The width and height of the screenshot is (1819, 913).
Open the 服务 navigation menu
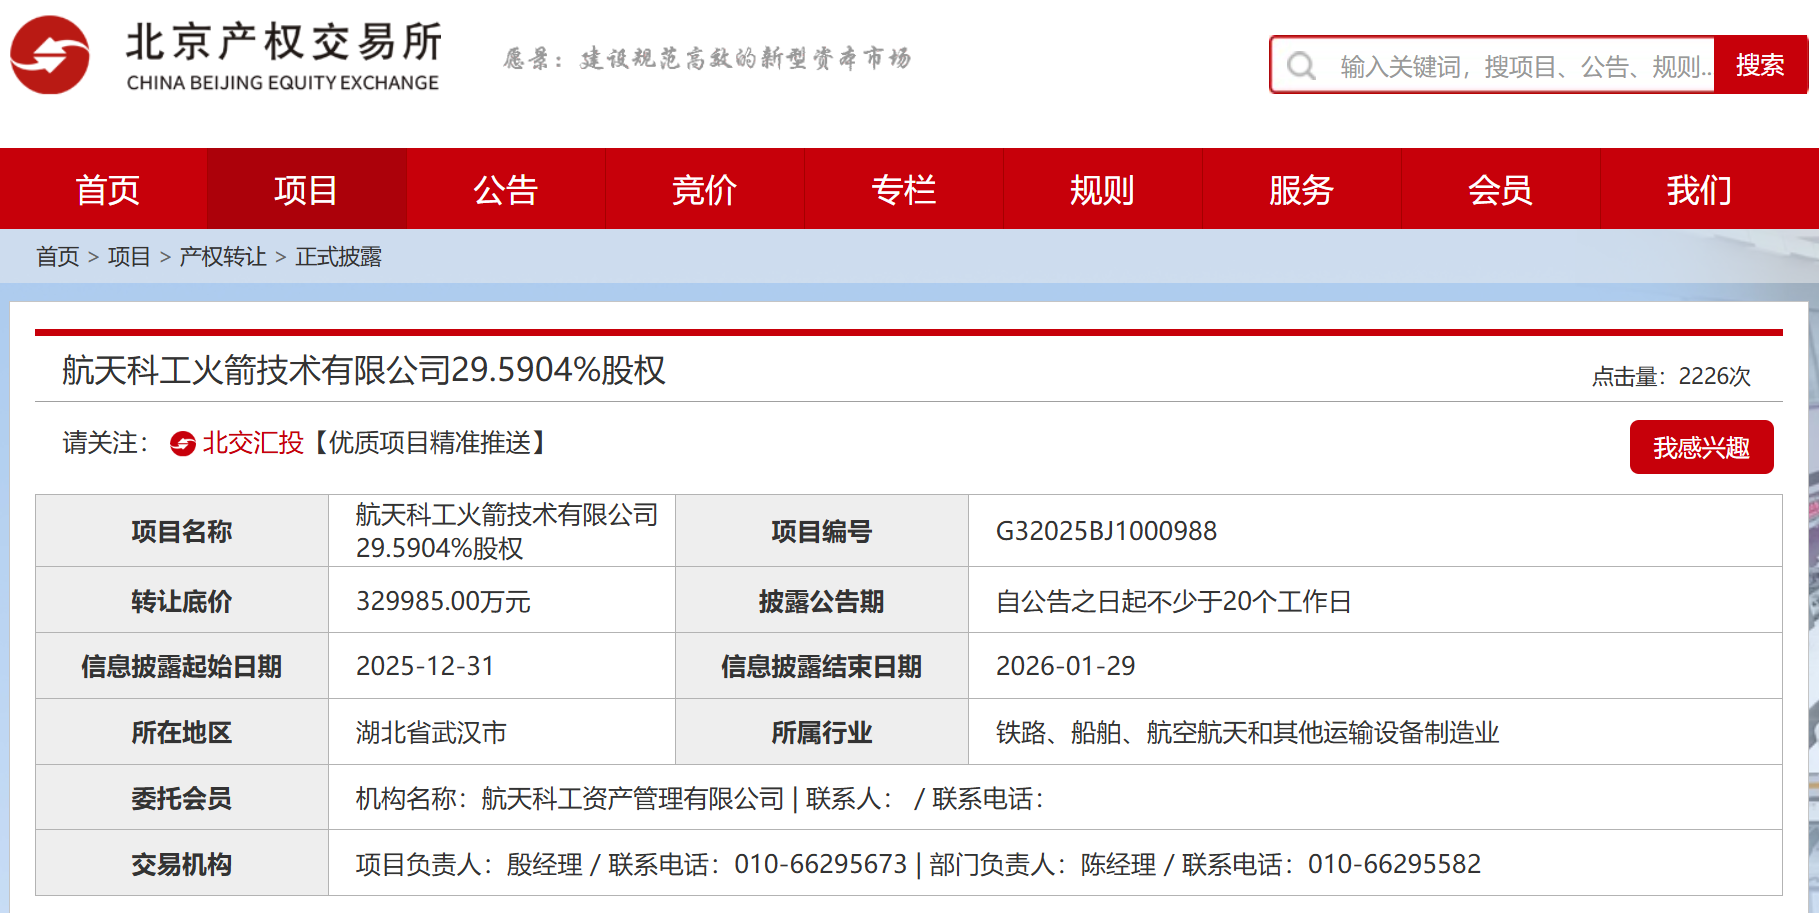point(1301,189)
